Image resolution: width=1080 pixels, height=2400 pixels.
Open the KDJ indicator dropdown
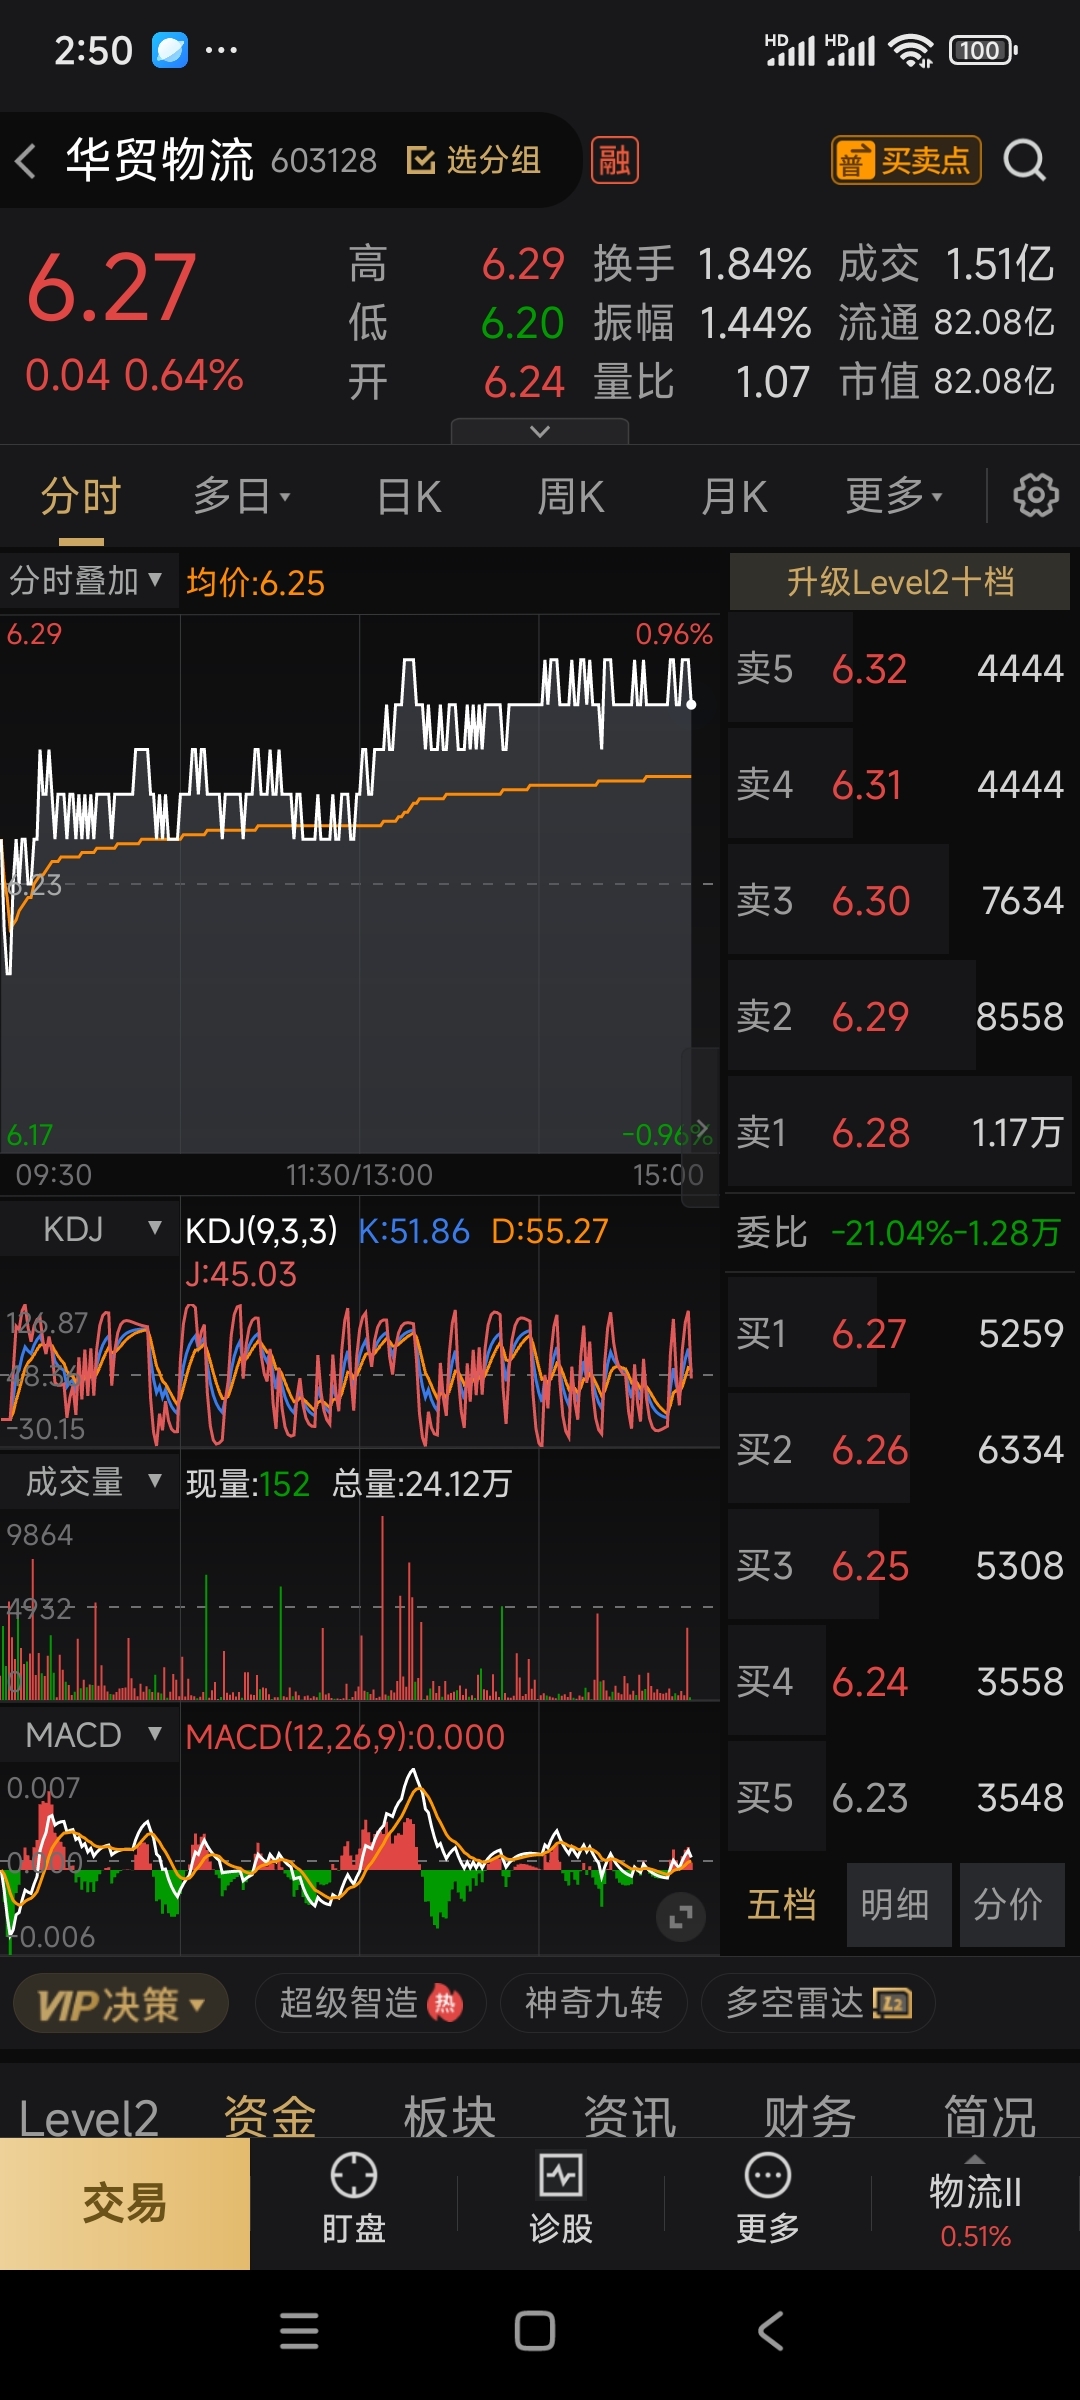(x=90, y=1229)
